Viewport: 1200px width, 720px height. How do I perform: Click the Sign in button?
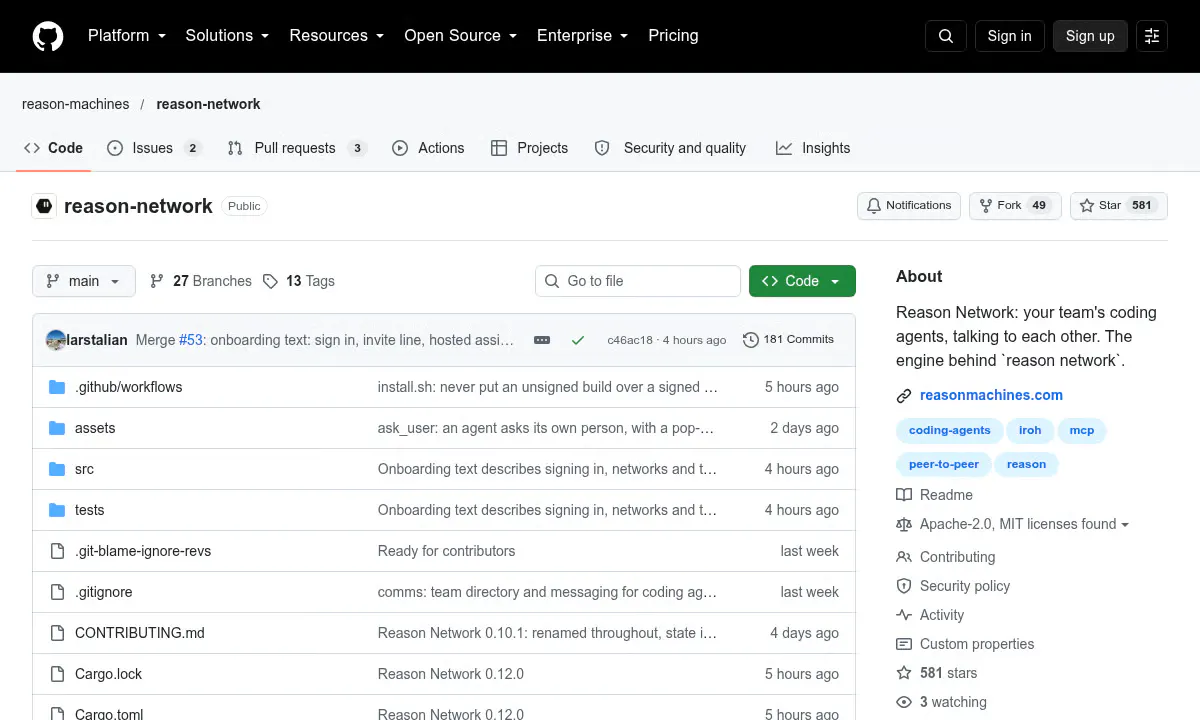(1009, 36)
